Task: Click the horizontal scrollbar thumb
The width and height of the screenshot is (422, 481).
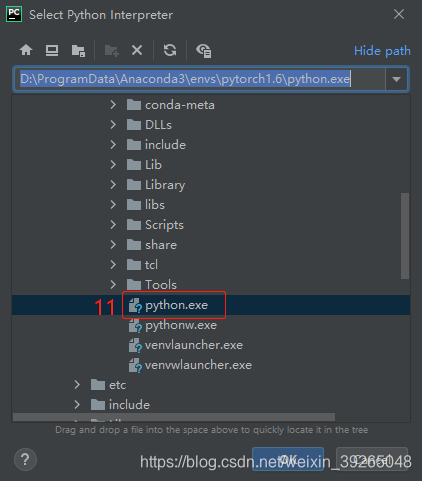Action: [x=174, y=417]
